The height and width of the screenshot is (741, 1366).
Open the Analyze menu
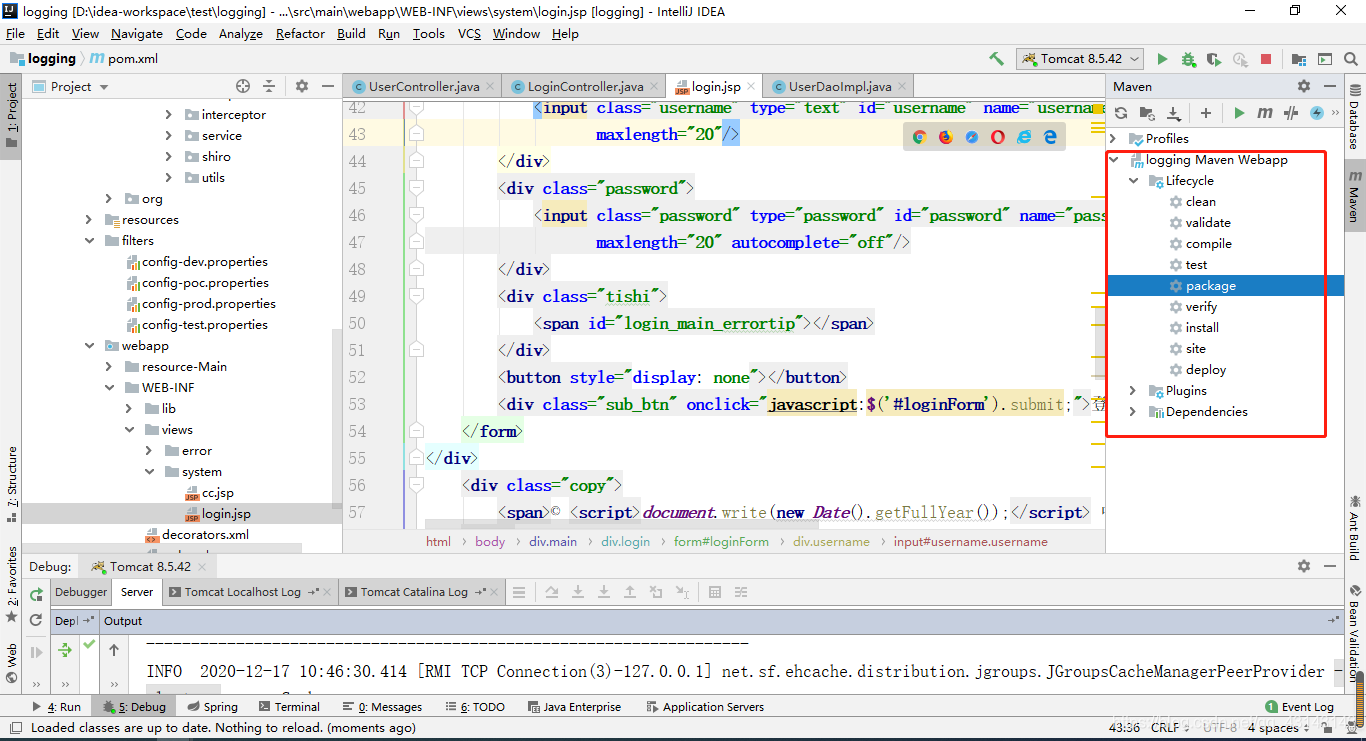240,33
